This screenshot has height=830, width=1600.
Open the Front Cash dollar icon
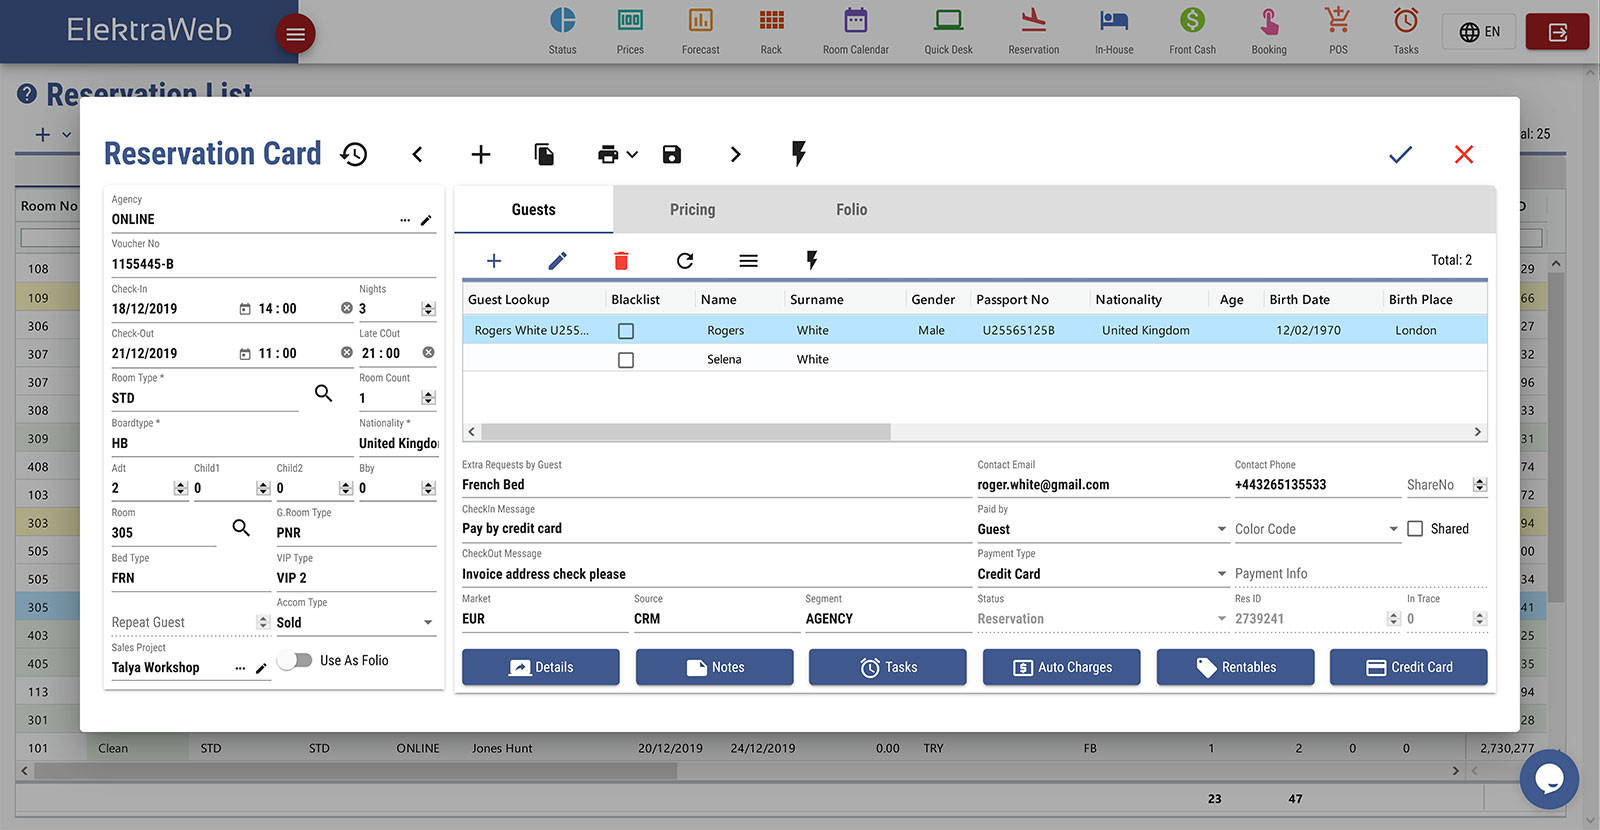[x=1192, y=20]
